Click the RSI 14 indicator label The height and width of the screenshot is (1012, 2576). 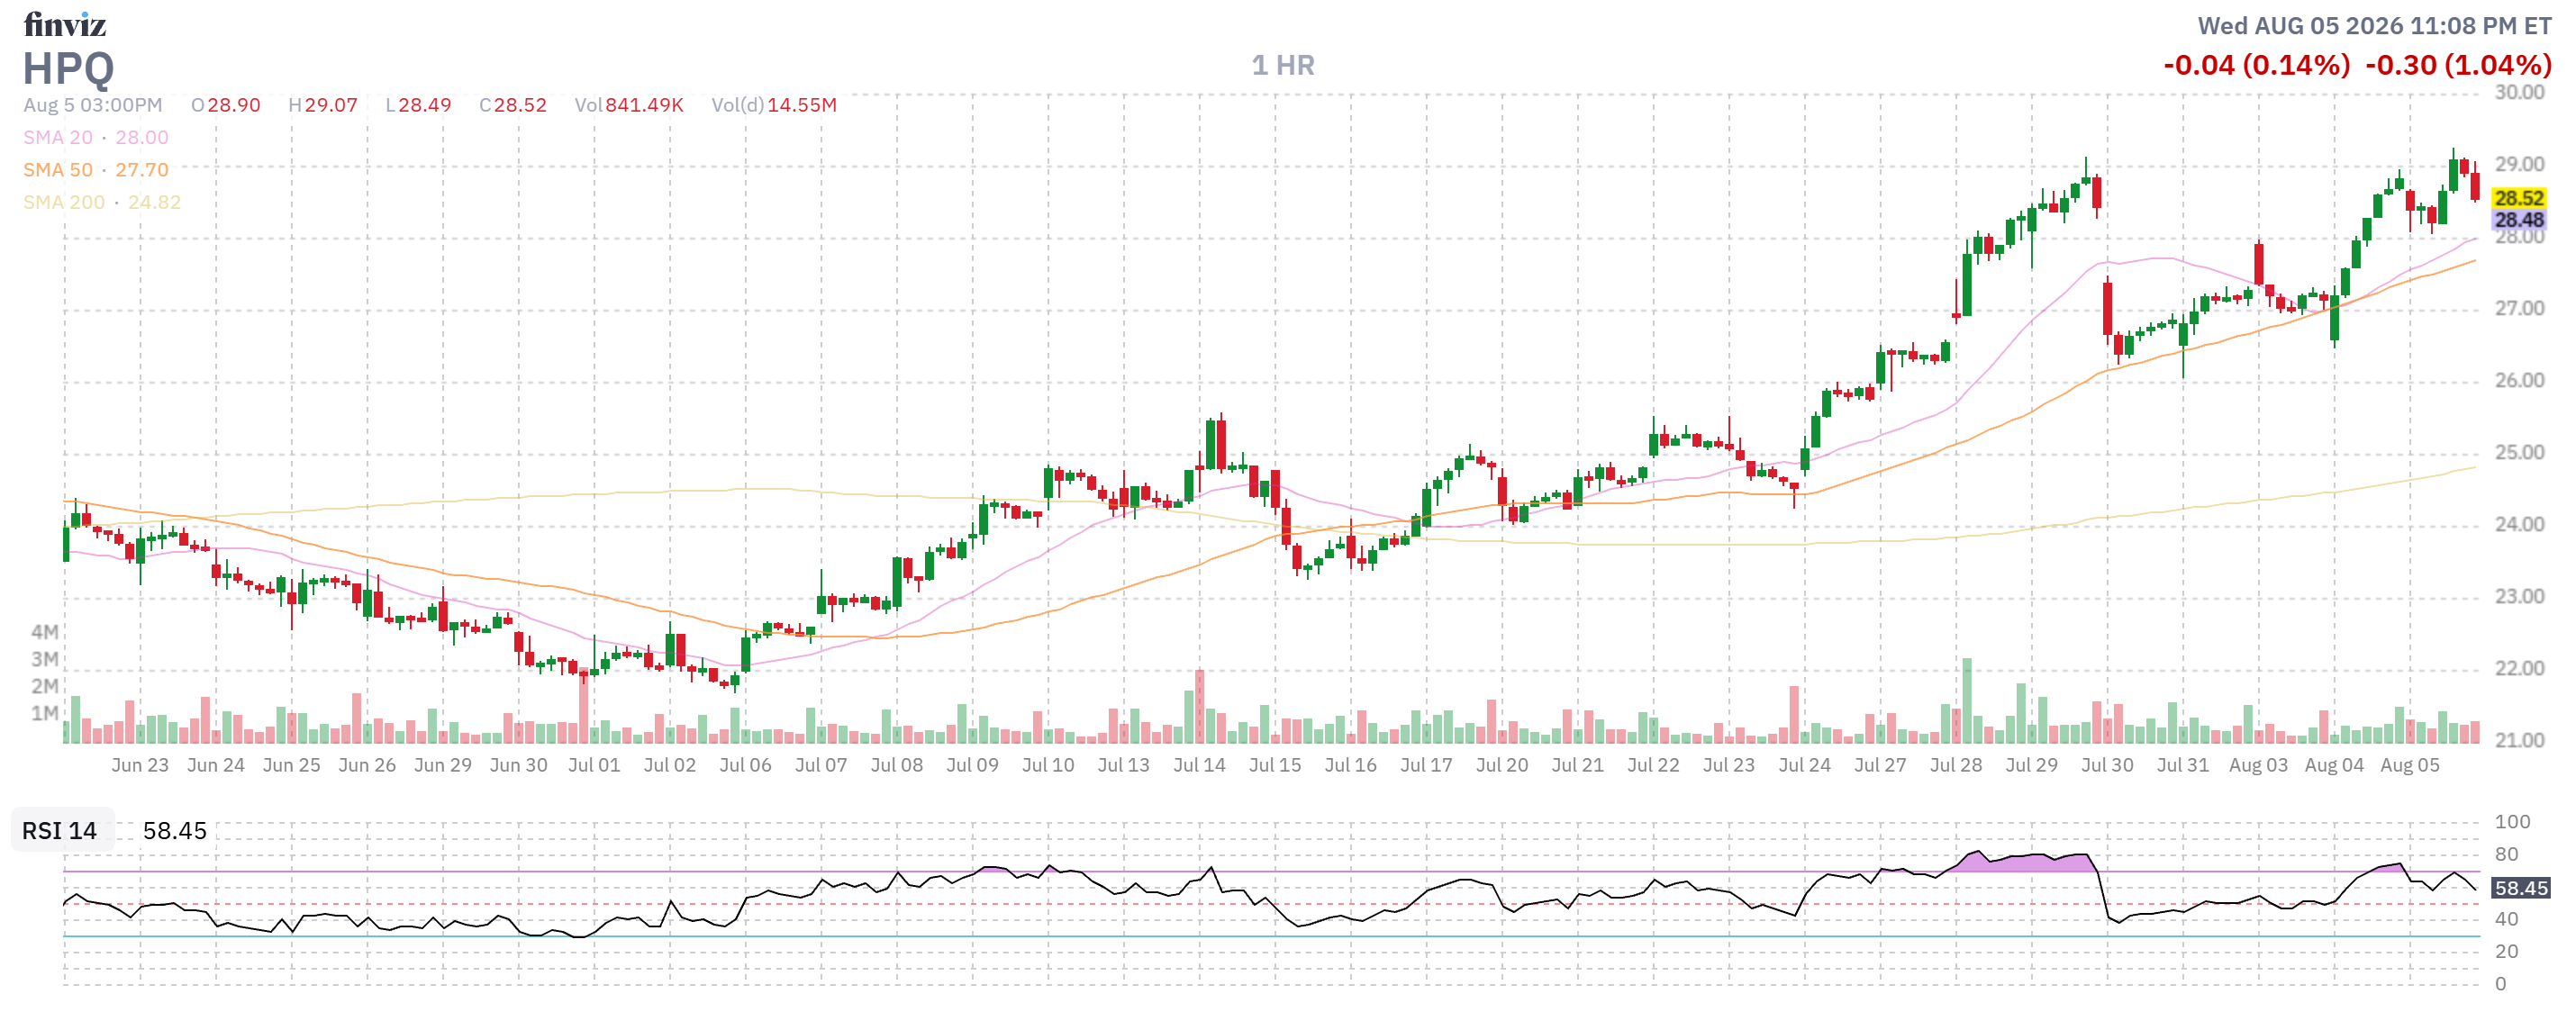pos(60,831)
